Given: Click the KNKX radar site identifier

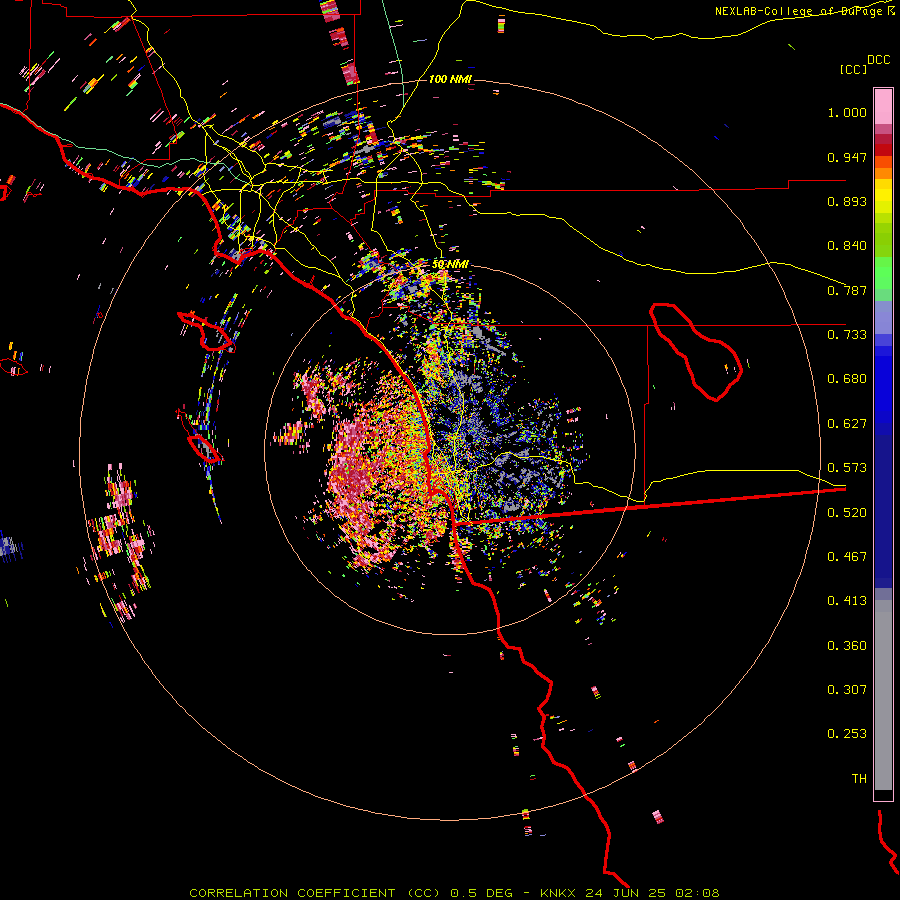Looking at the screenshot, I should coord(560,893).
